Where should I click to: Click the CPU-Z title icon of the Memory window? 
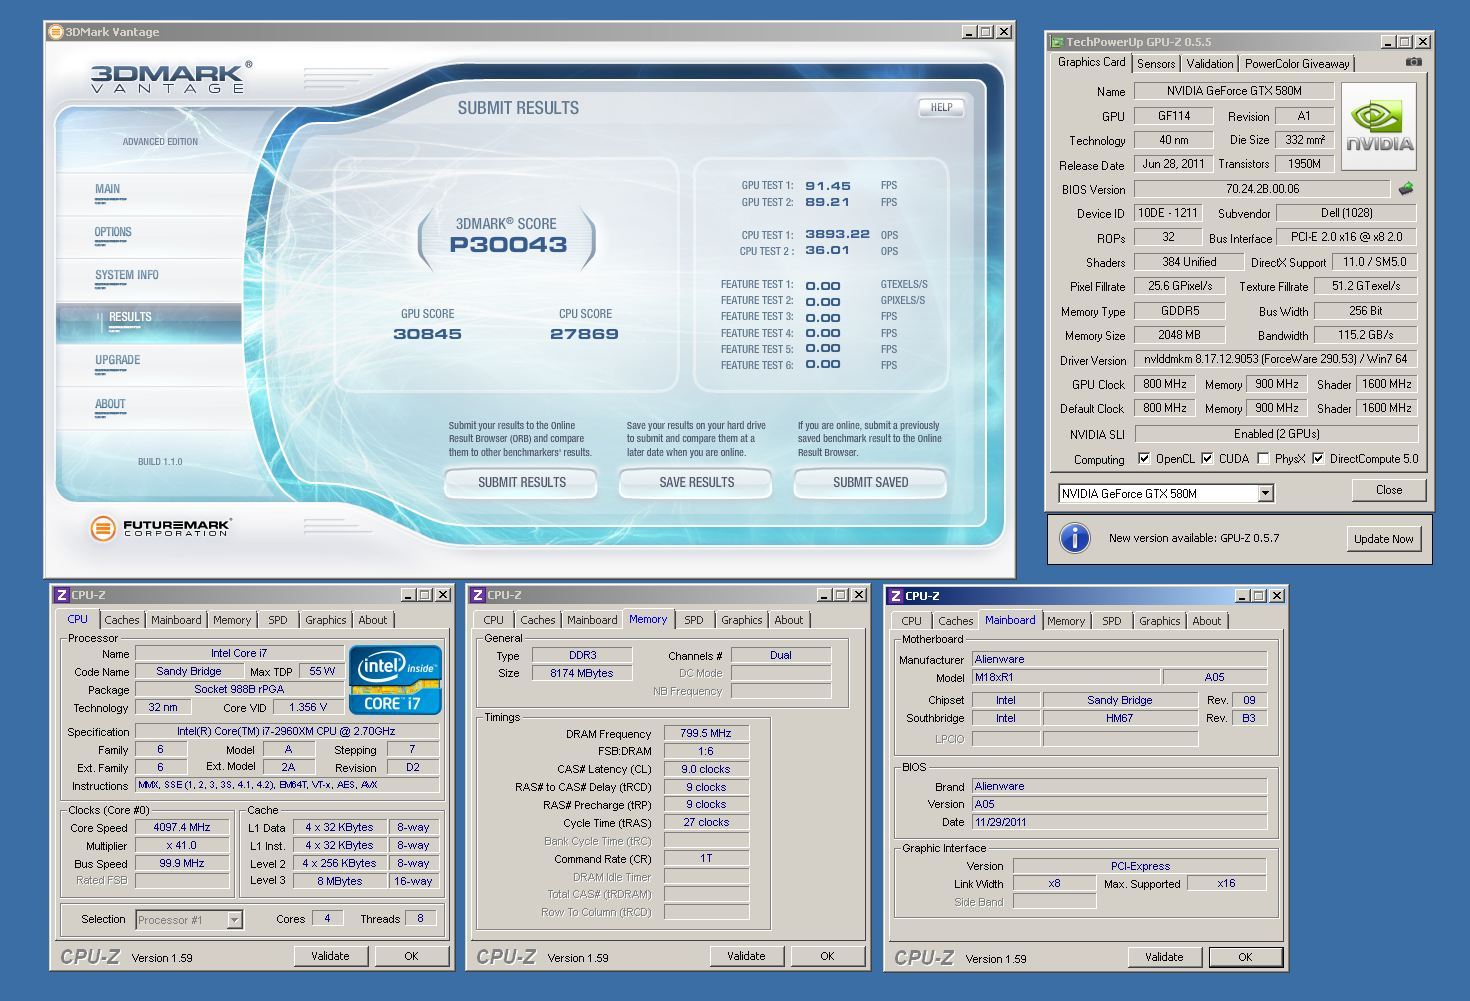point(479,595)
